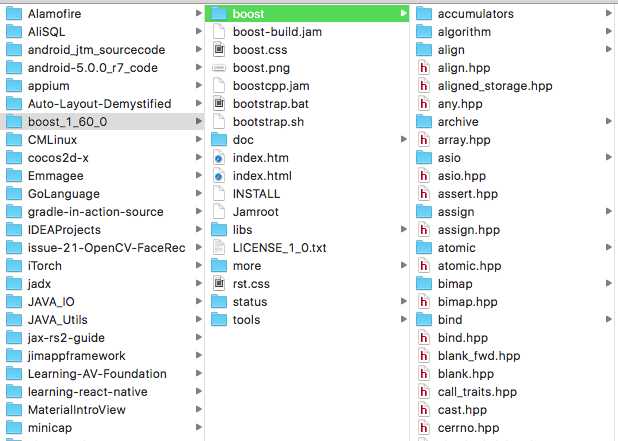
Task: Select the Learning-AV-Foundation folder
Action: click(x=102, y=374)
